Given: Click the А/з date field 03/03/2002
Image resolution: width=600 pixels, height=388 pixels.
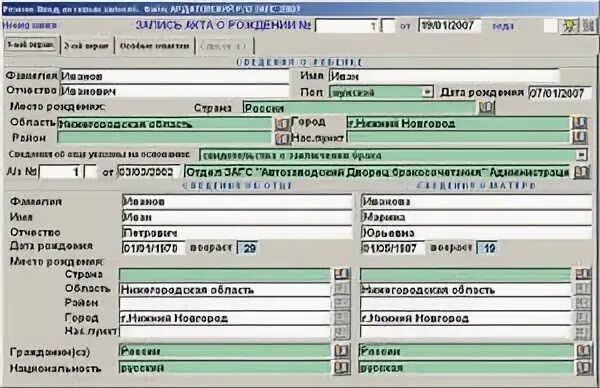Looking at the screenshot, I should click(149, 172).
